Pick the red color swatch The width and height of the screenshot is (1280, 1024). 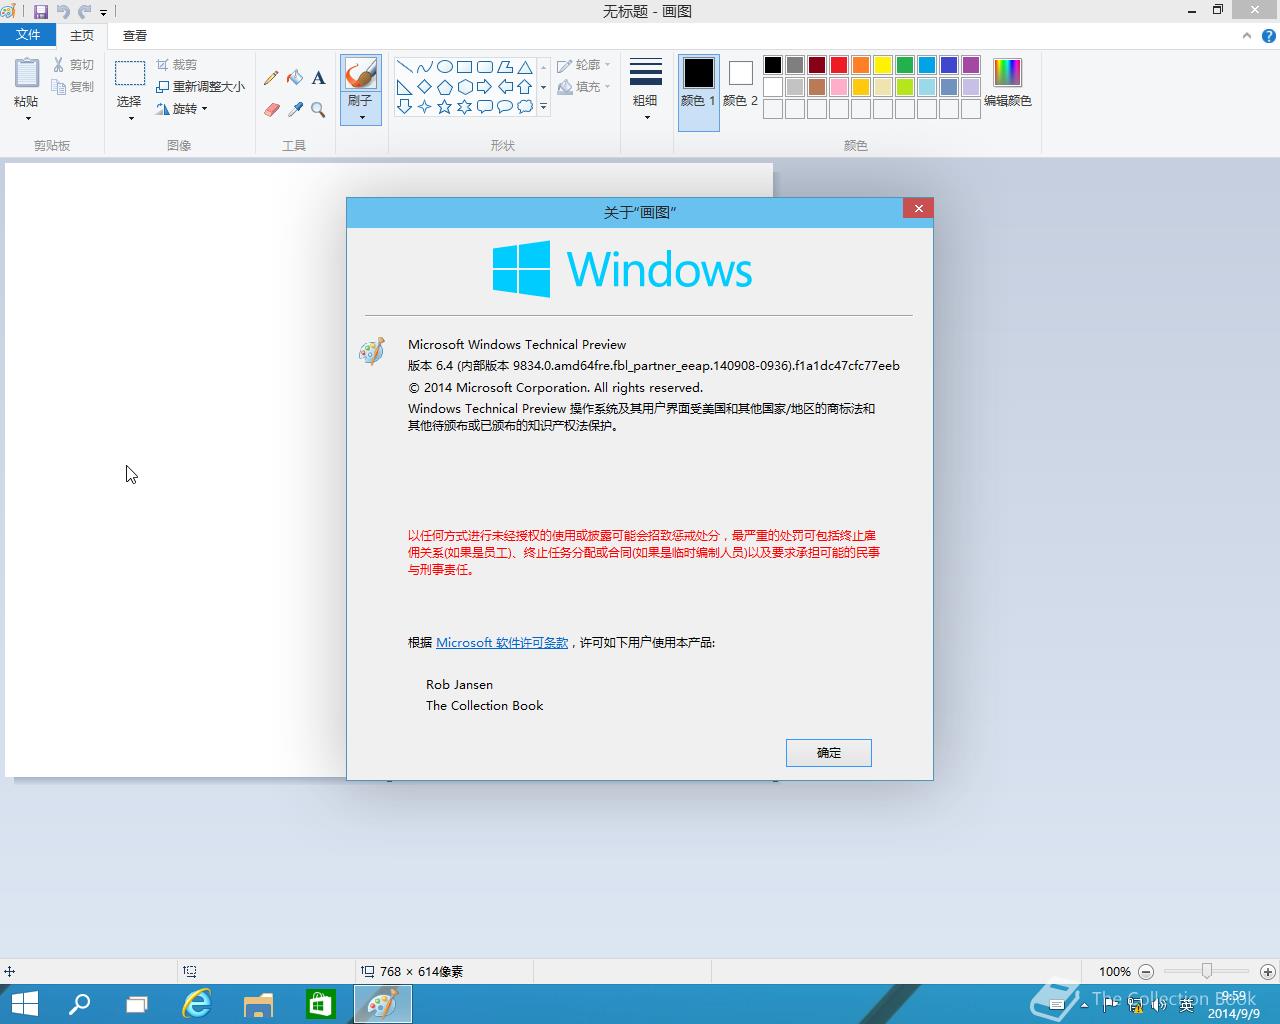pos(839,65)
